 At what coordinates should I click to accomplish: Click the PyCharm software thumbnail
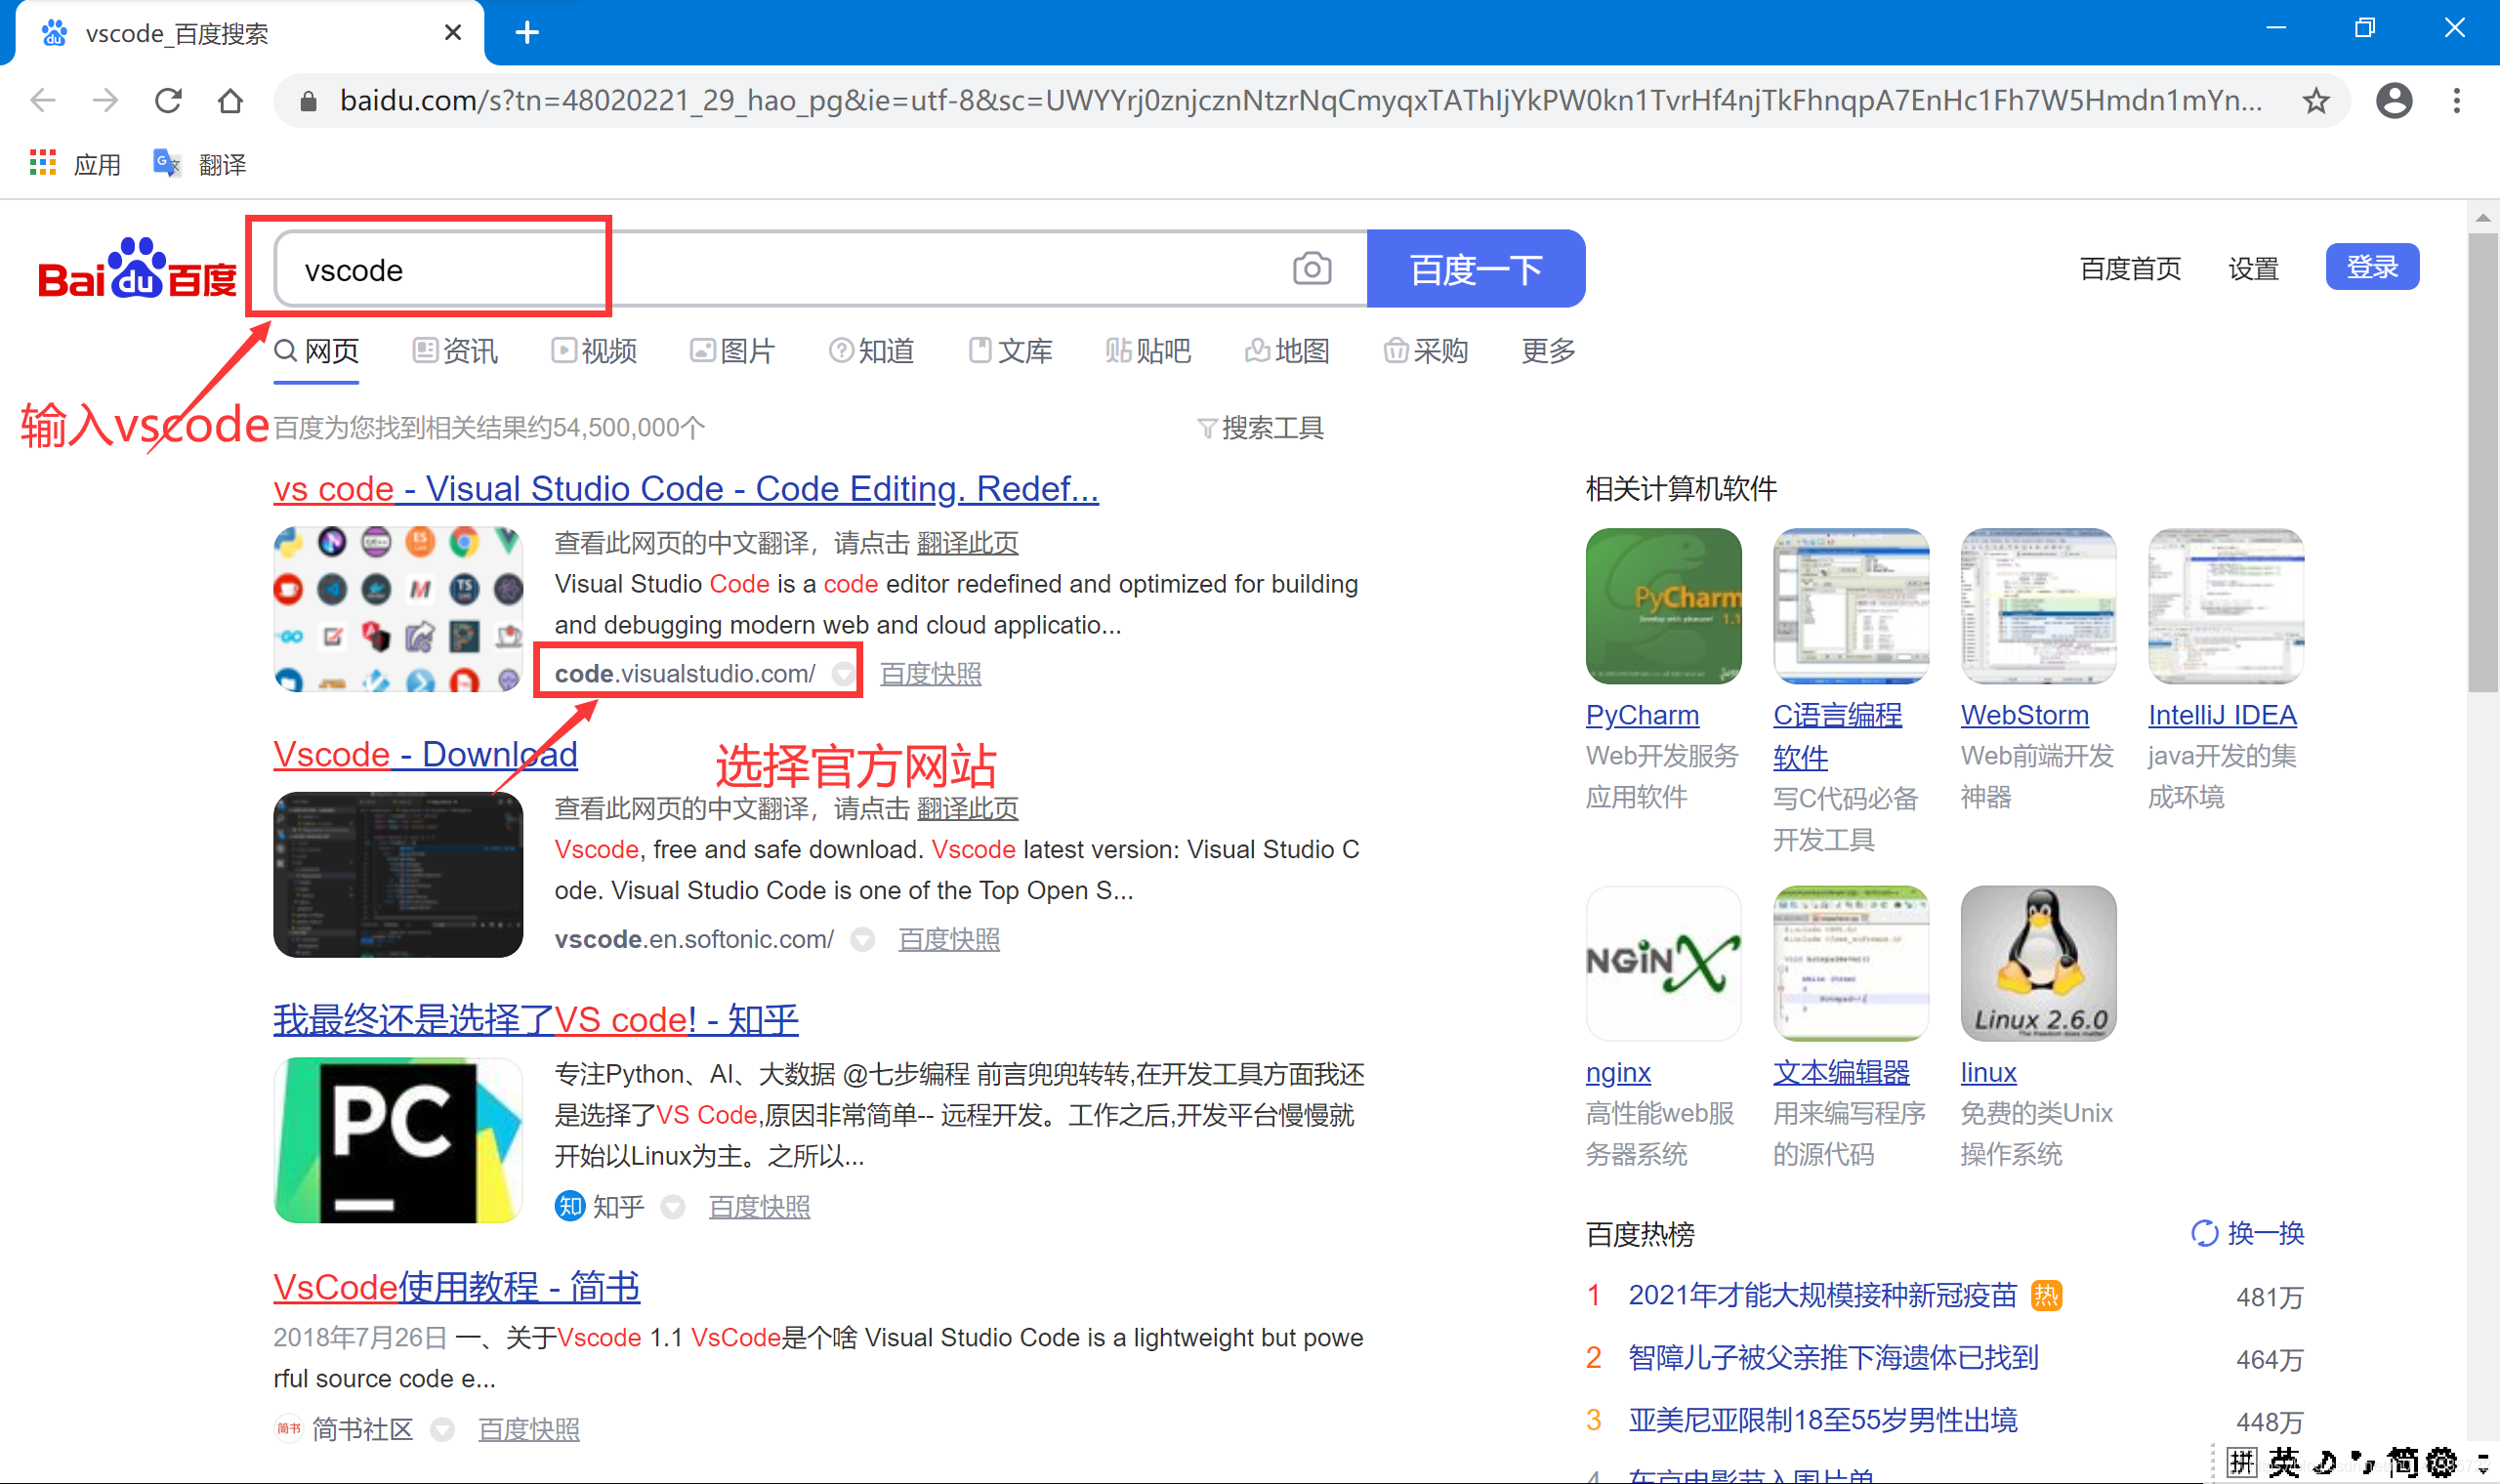(1663, 606)
